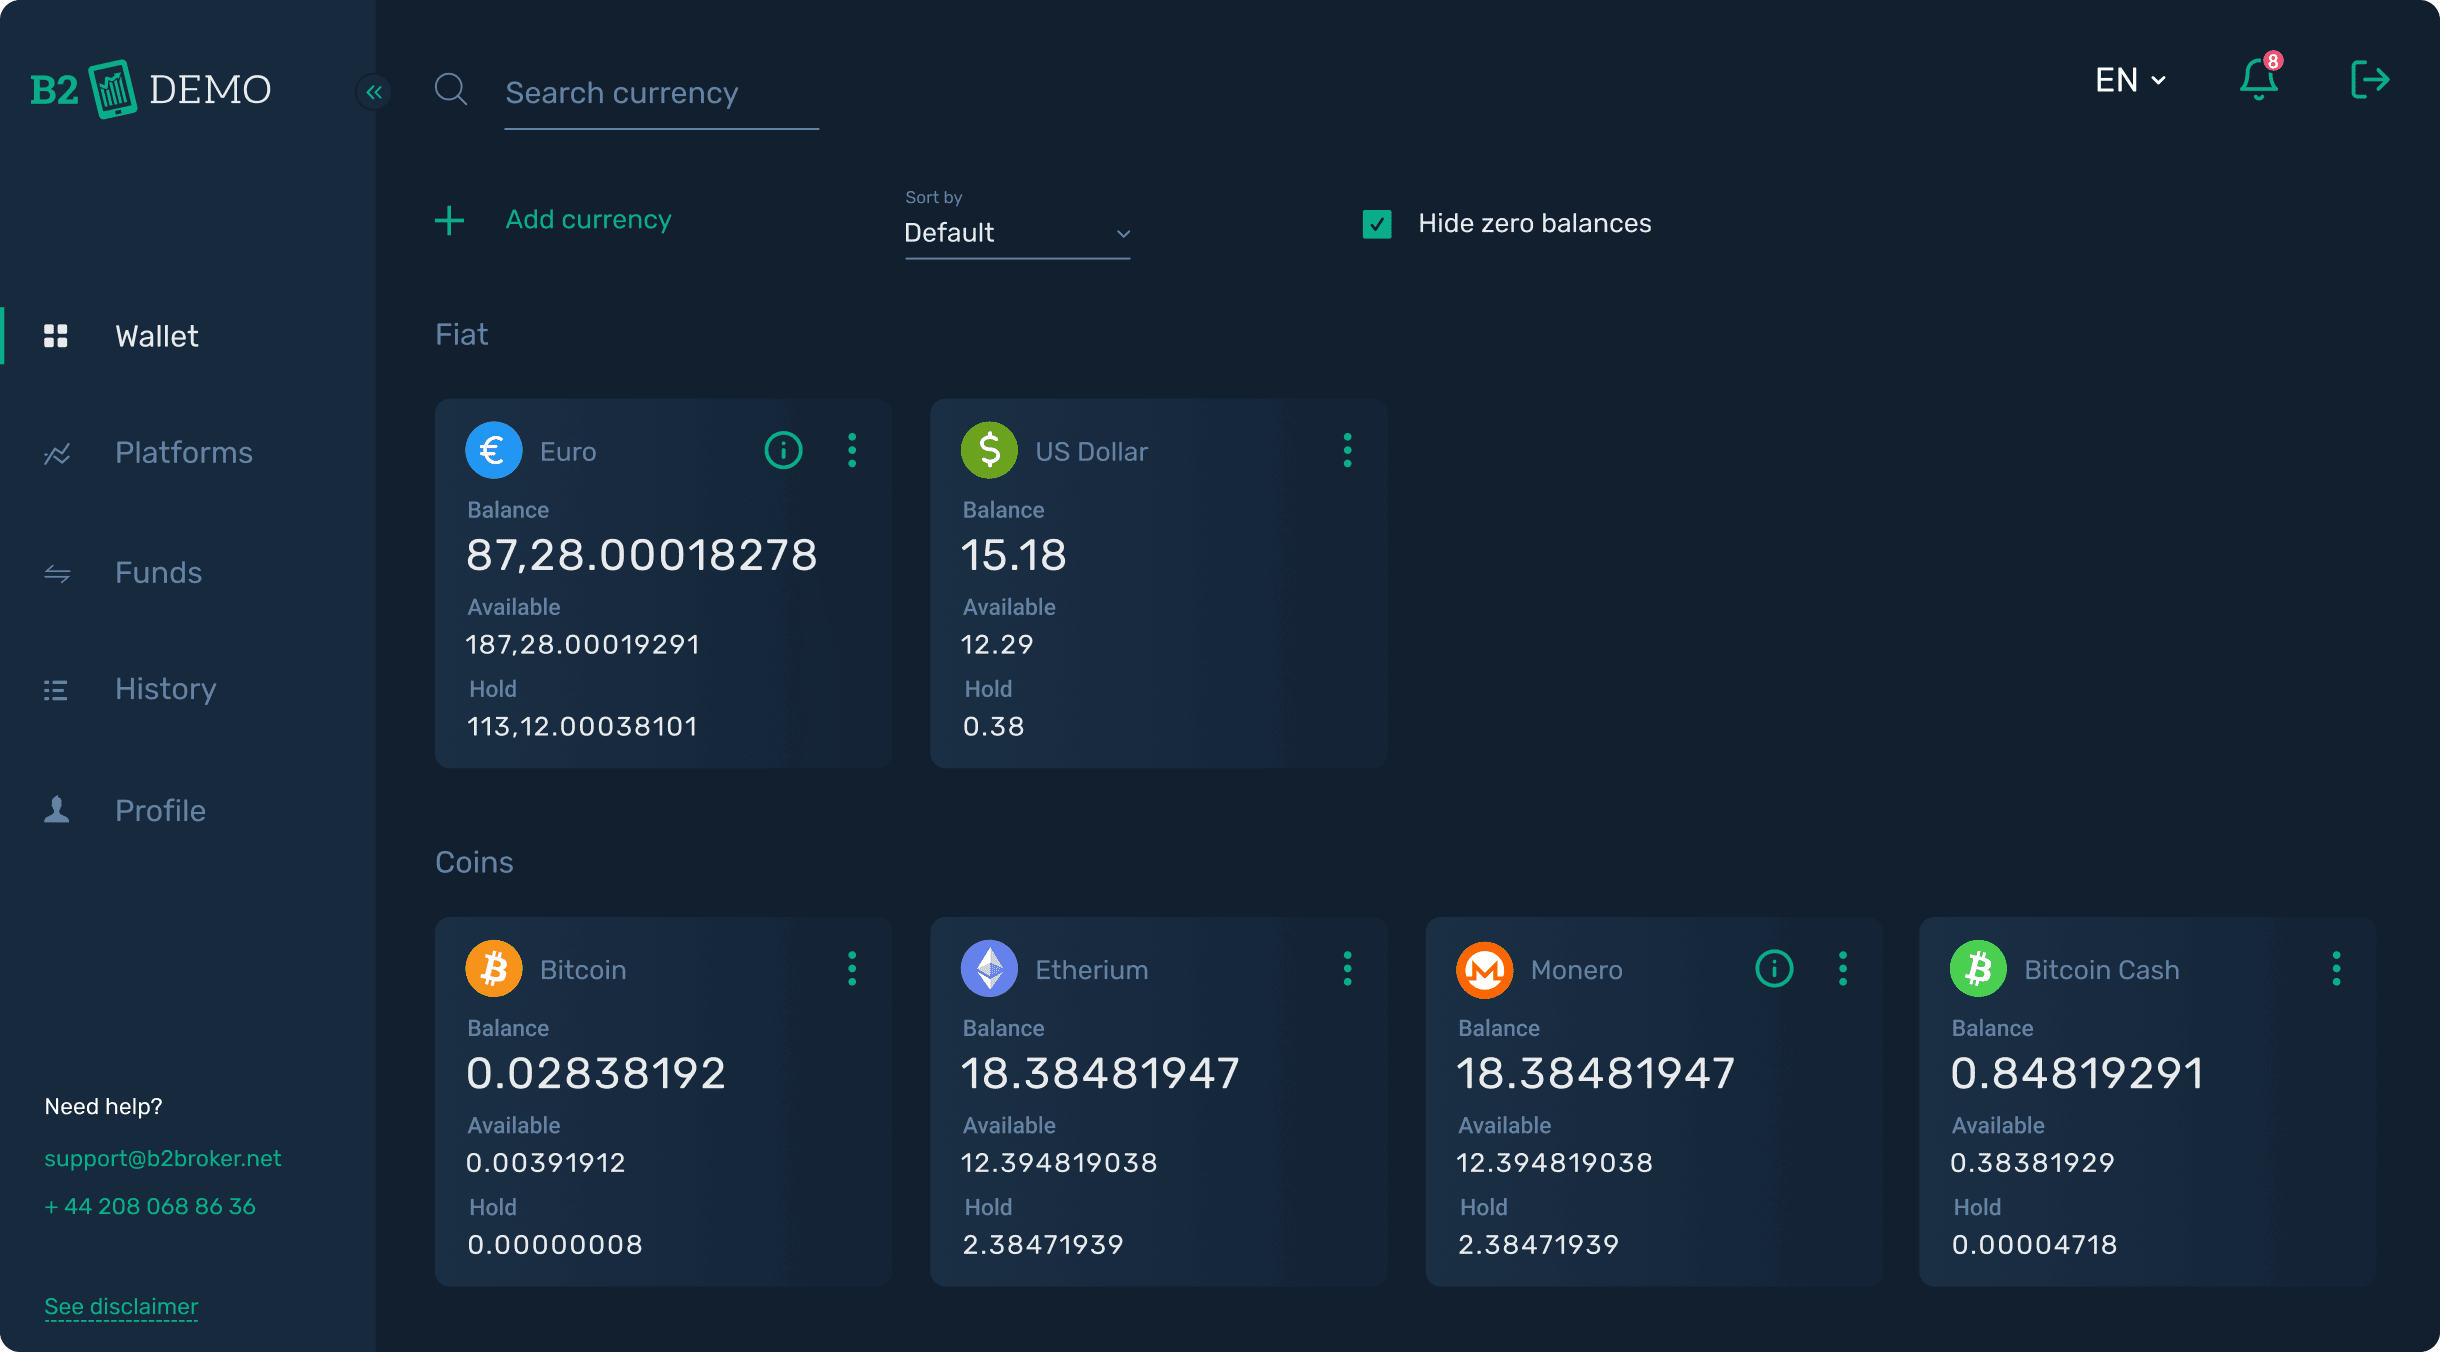Open the Funds sidebar item

tap(158, 573)
